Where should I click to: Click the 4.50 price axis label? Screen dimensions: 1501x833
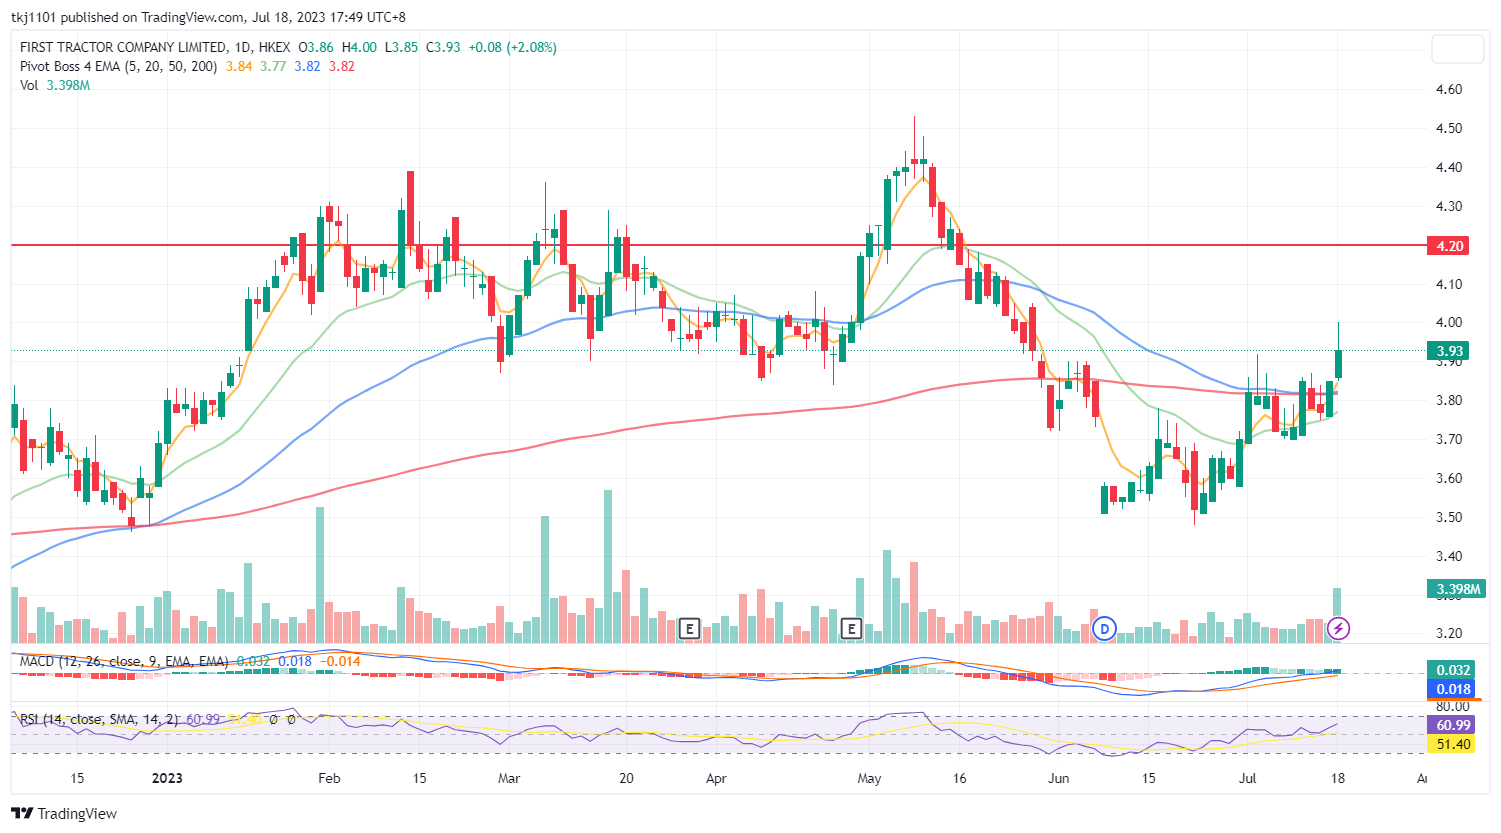click(x=1448, y=128)
